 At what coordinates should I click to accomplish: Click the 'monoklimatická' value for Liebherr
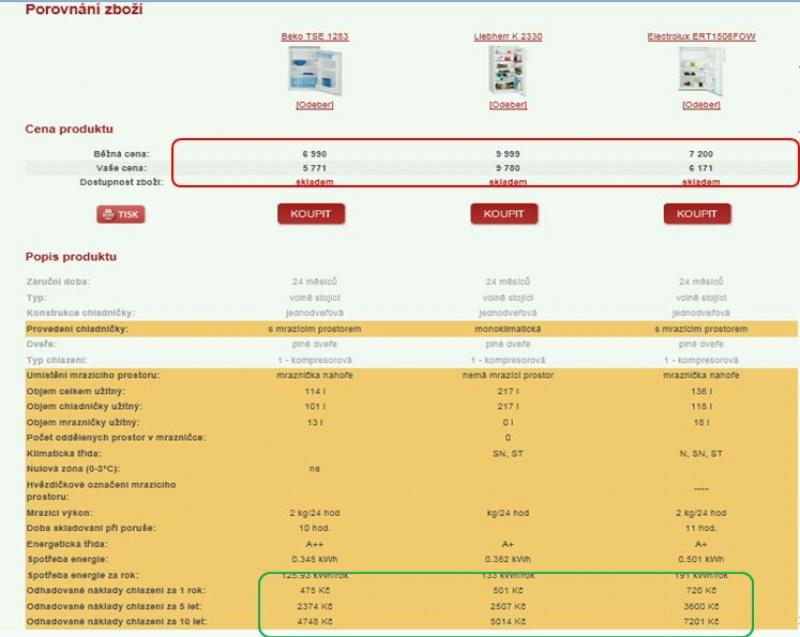[x=508, y=329]
